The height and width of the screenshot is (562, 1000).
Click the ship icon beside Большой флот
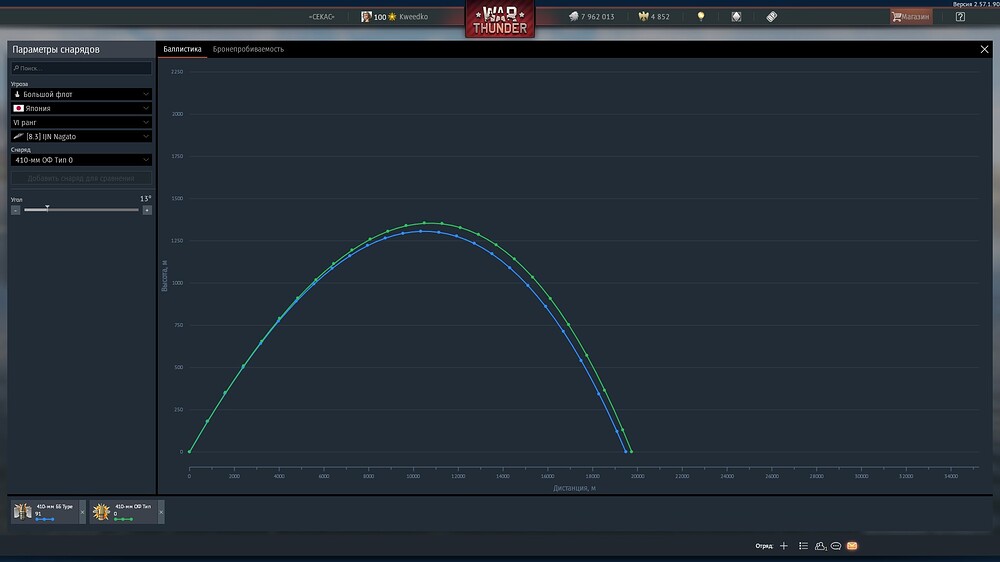[x=17, y=94]
